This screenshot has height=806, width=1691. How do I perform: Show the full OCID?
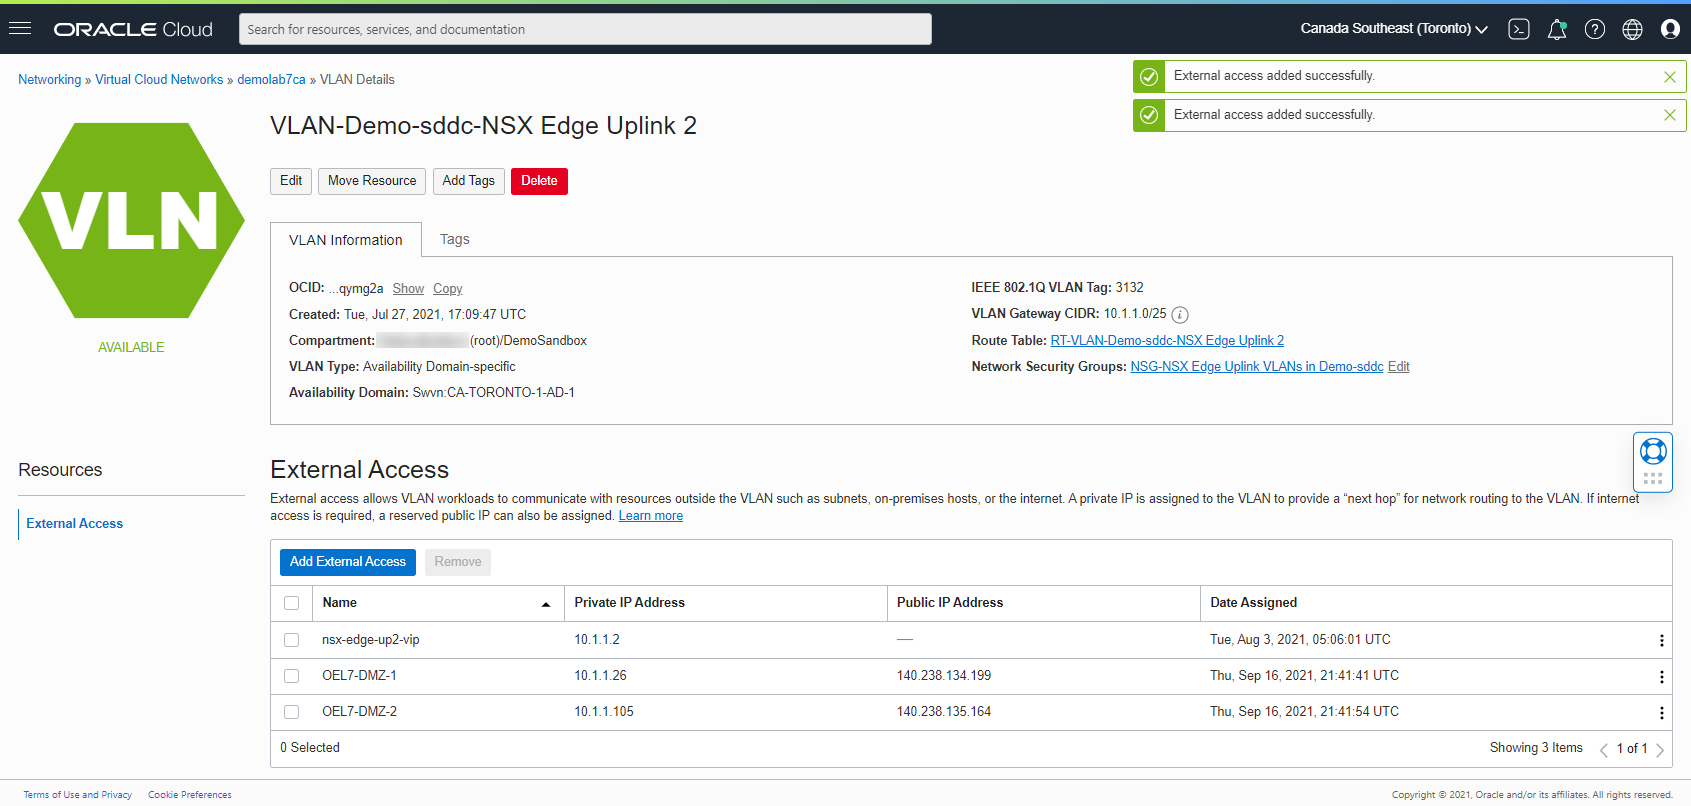408,289
